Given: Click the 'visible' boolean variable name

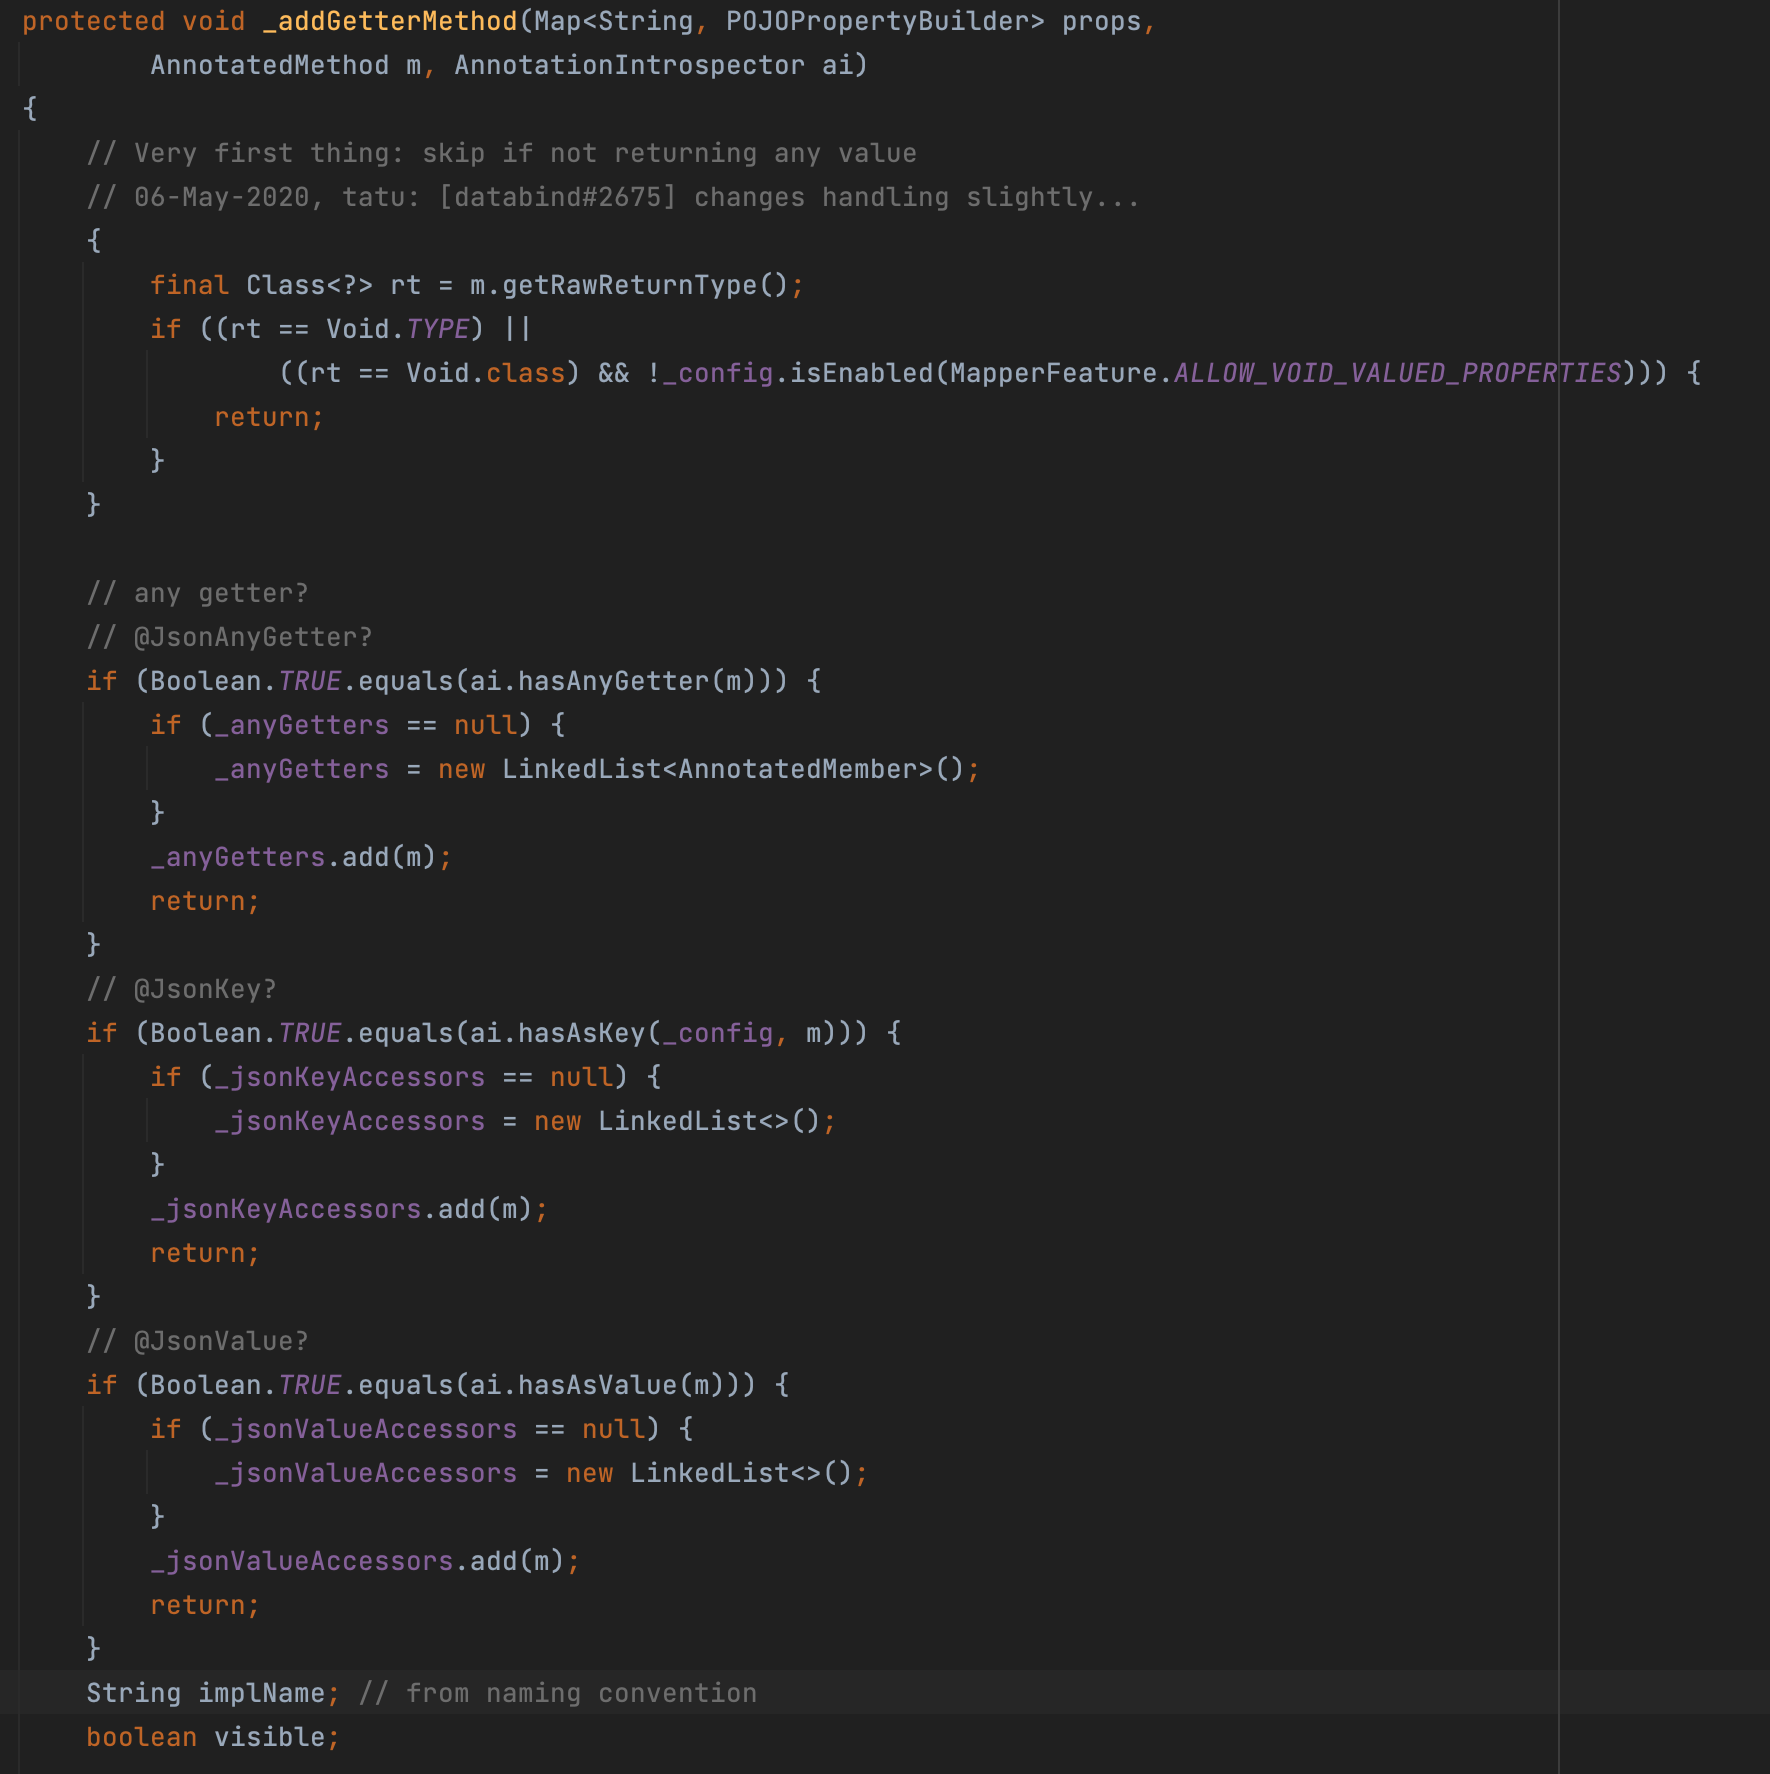Looking at the screenshot, I should click(x=270, y=1737).
